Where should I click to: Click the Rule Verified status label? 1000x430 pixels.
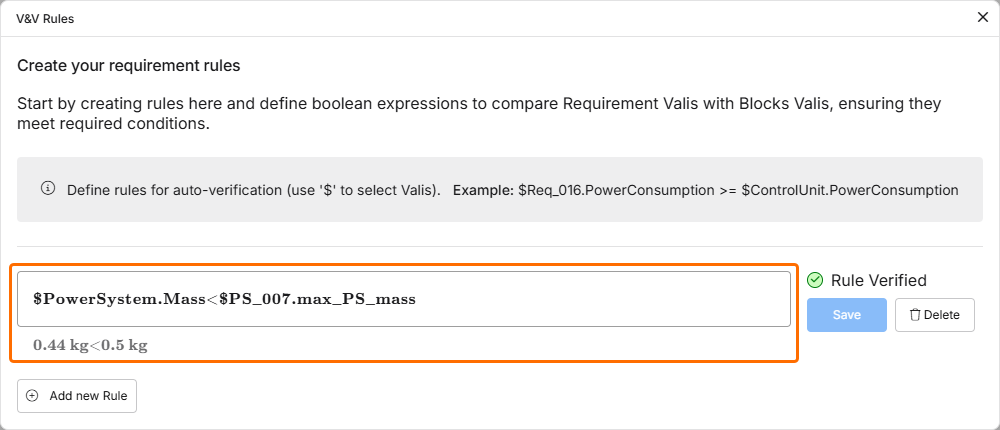879,280
